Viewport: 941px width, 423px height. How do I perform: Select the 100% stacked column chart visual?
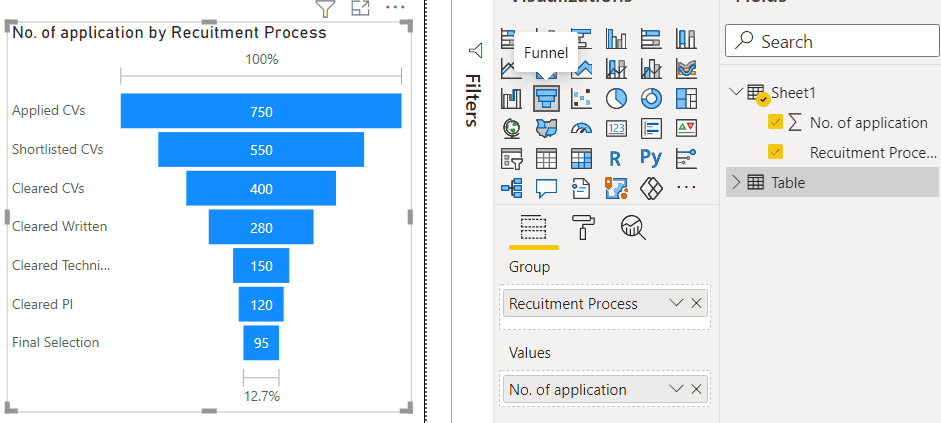[686, 39]
